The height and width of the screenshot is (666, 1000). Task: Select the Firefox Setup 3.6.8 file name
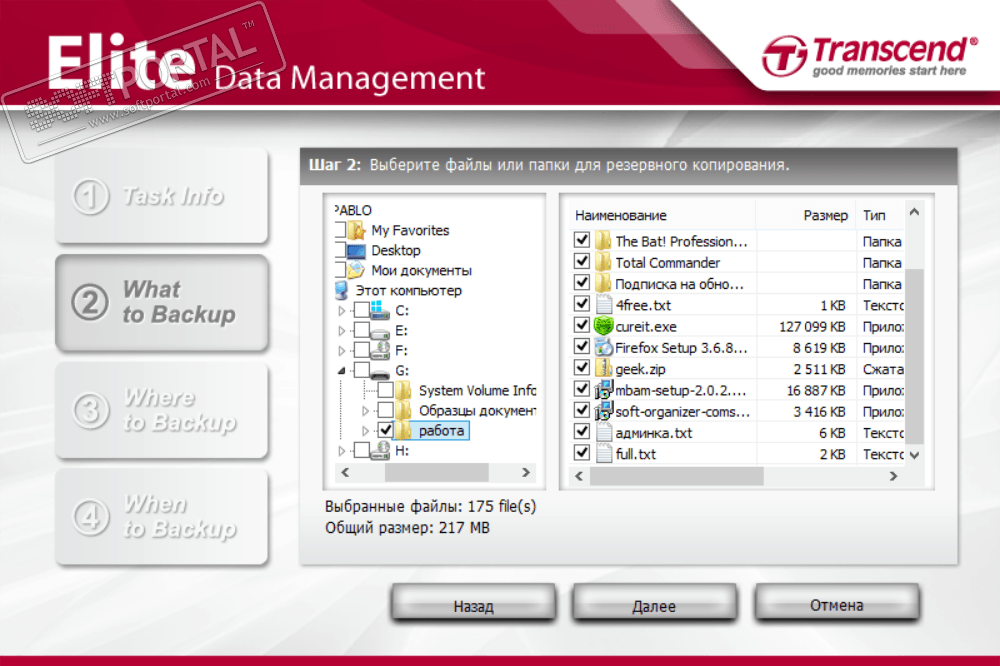coord(681,348)
